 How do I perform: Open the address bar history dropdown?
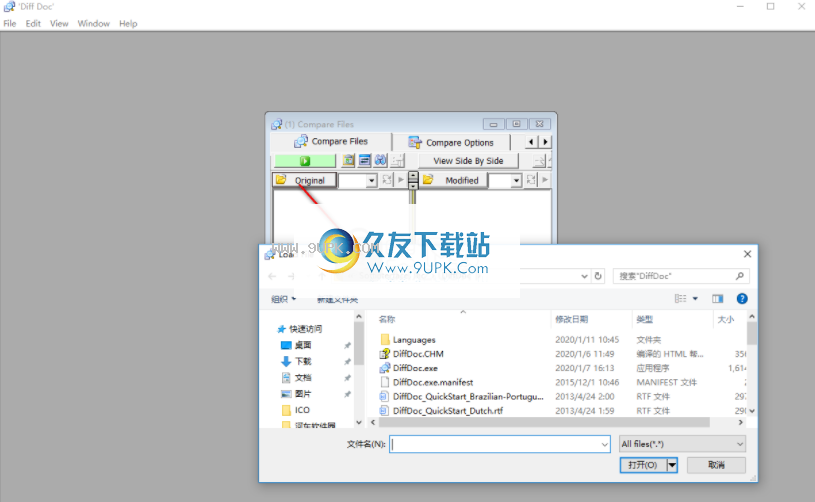tap(584, 276)
